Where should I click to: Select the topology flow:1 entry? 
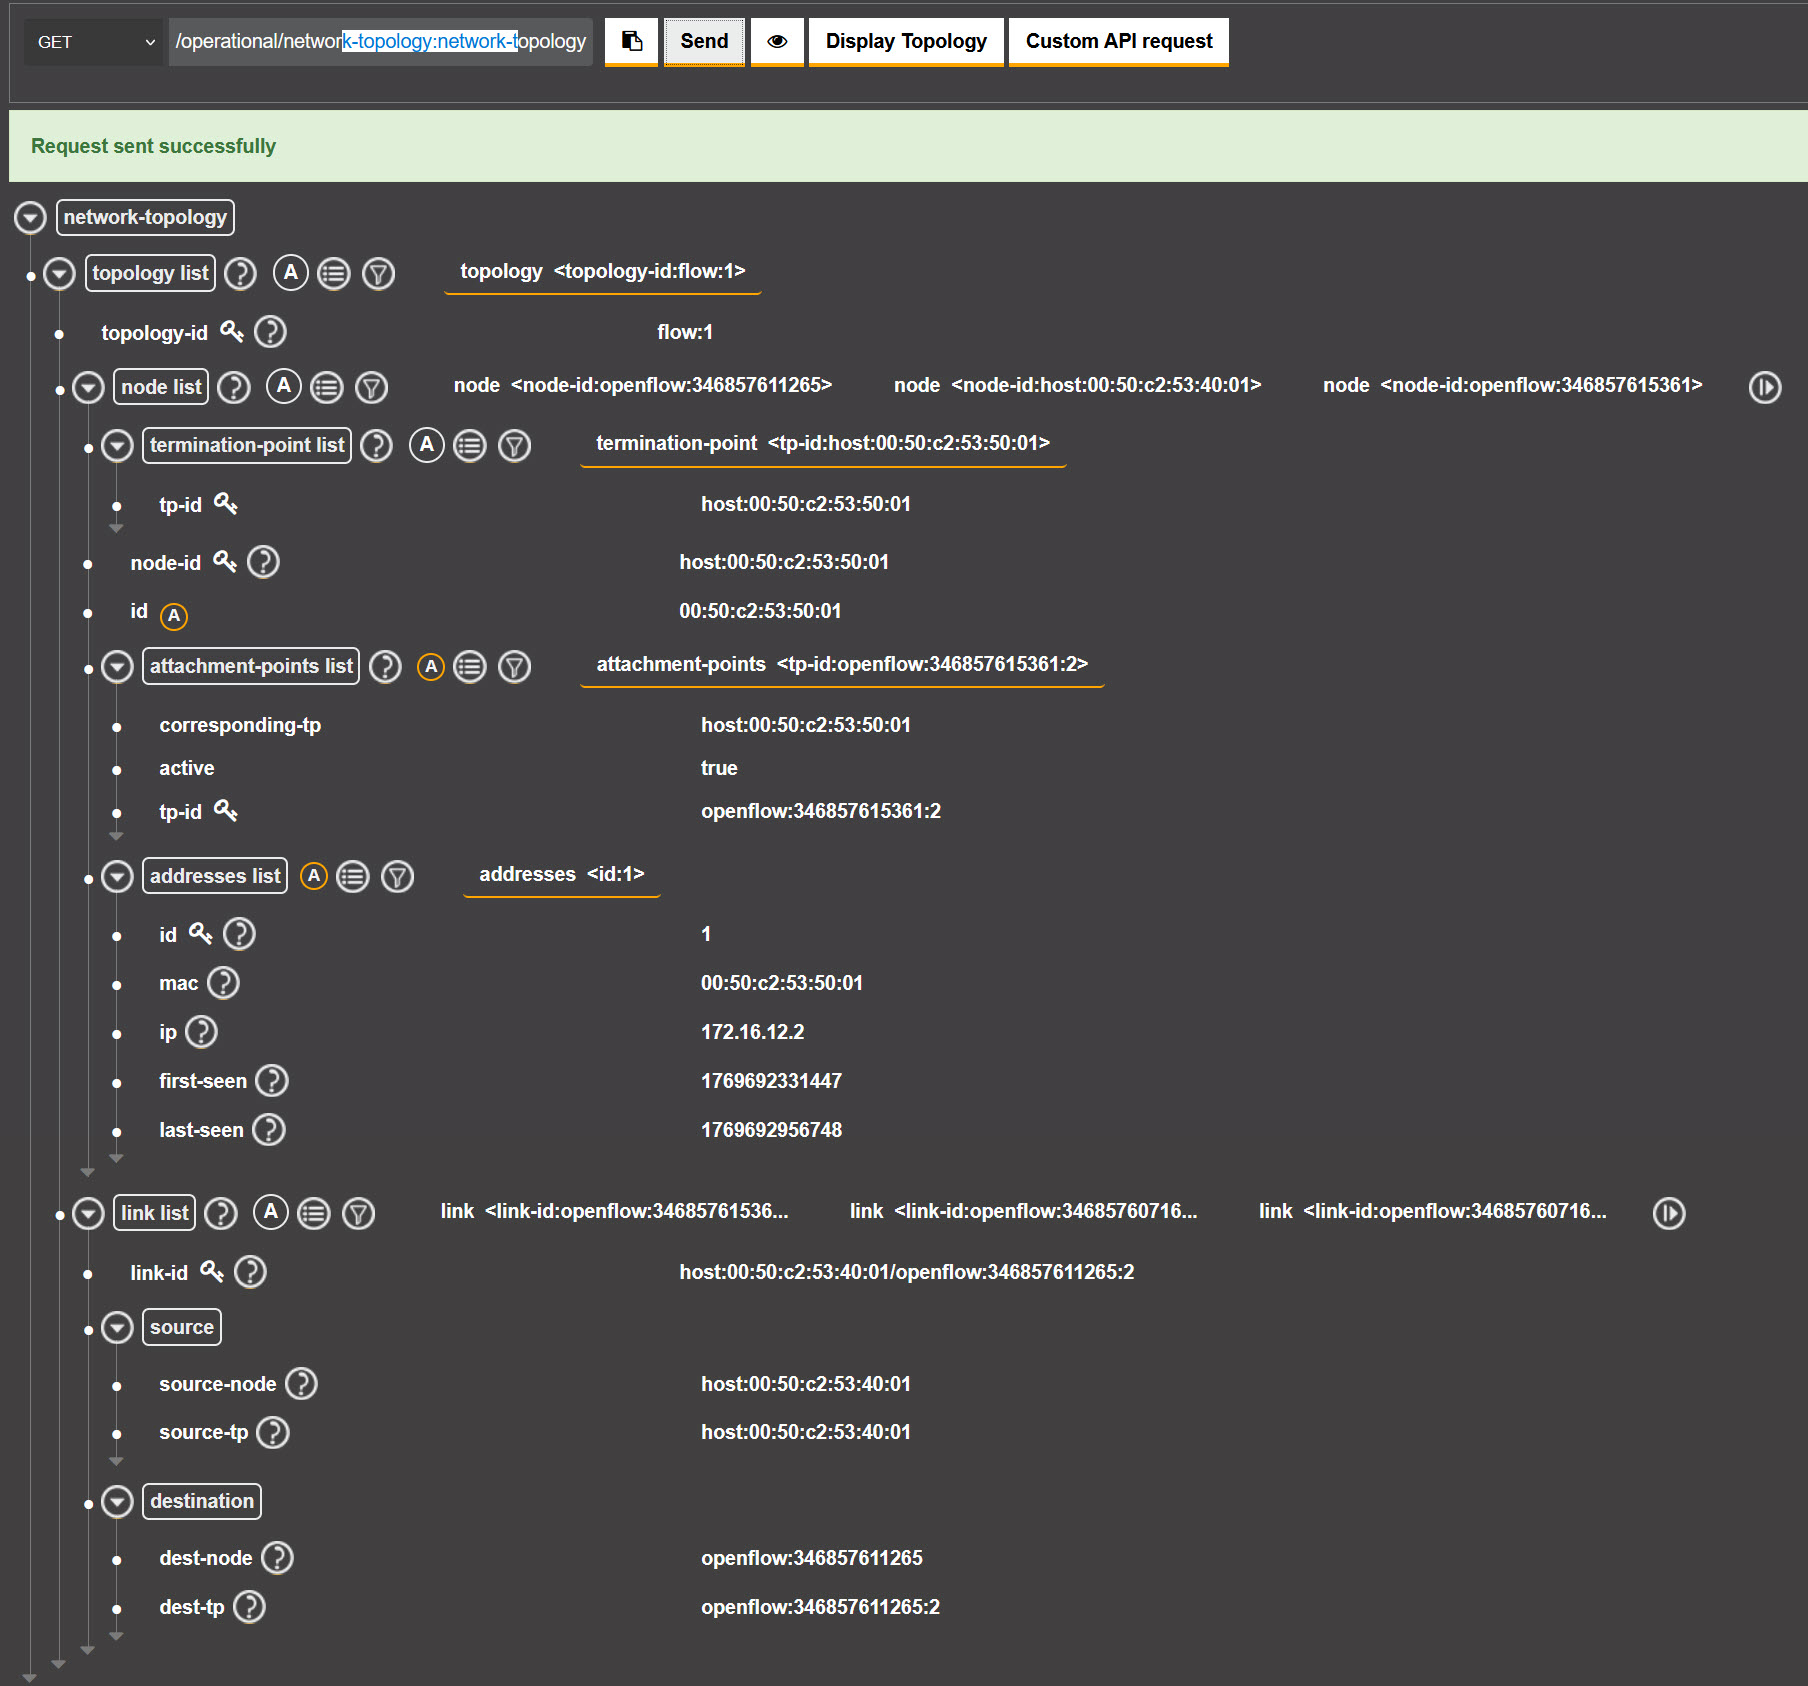click(602, 271)
